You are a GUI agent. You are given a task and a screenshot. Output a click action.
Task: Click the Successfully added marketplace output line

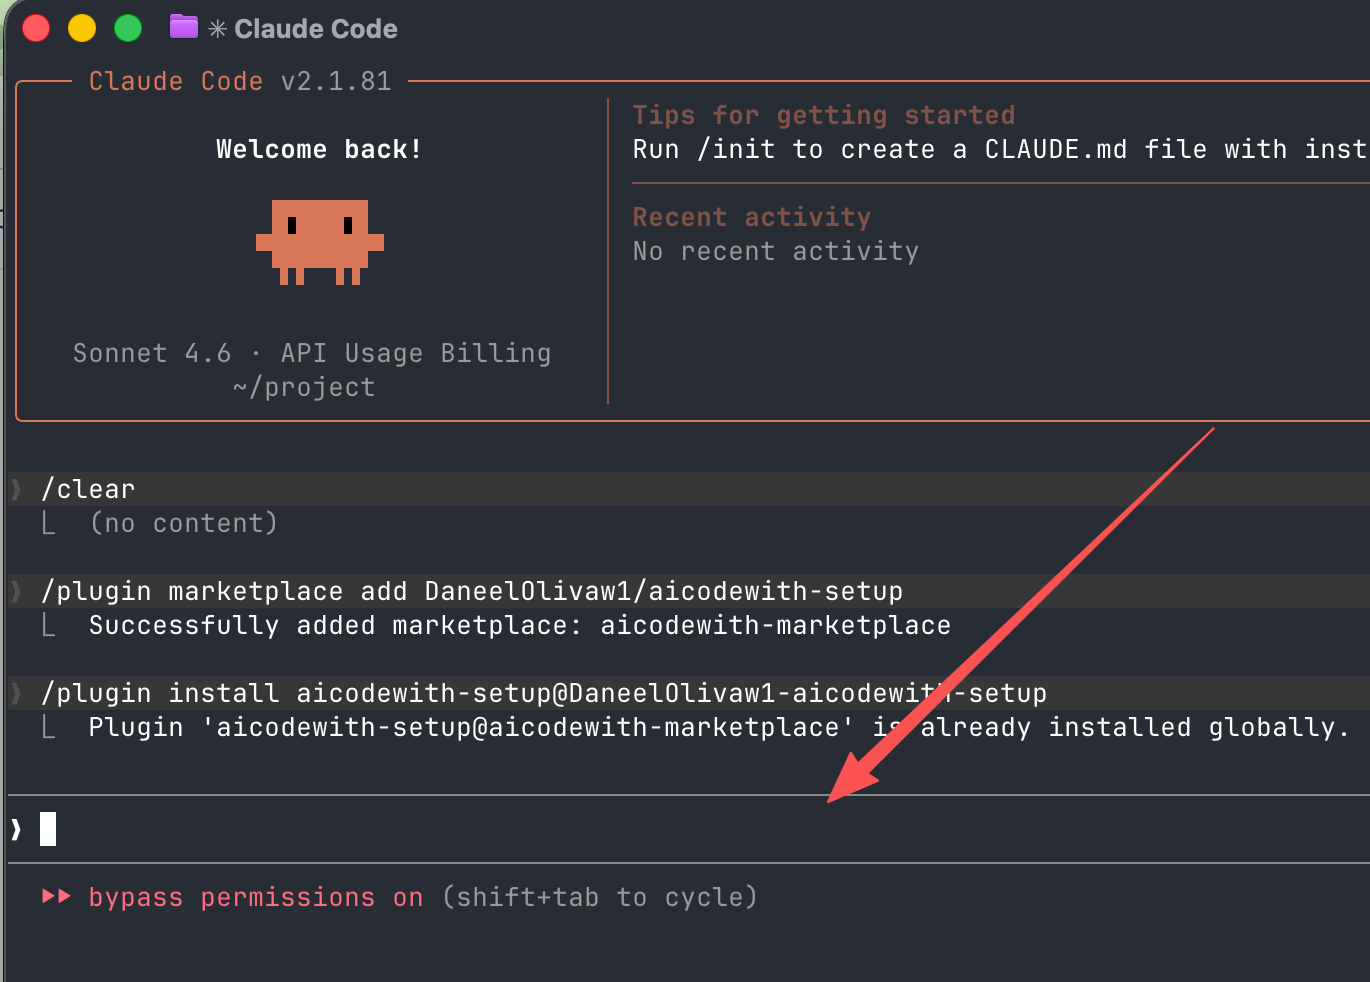pos(519,626)
